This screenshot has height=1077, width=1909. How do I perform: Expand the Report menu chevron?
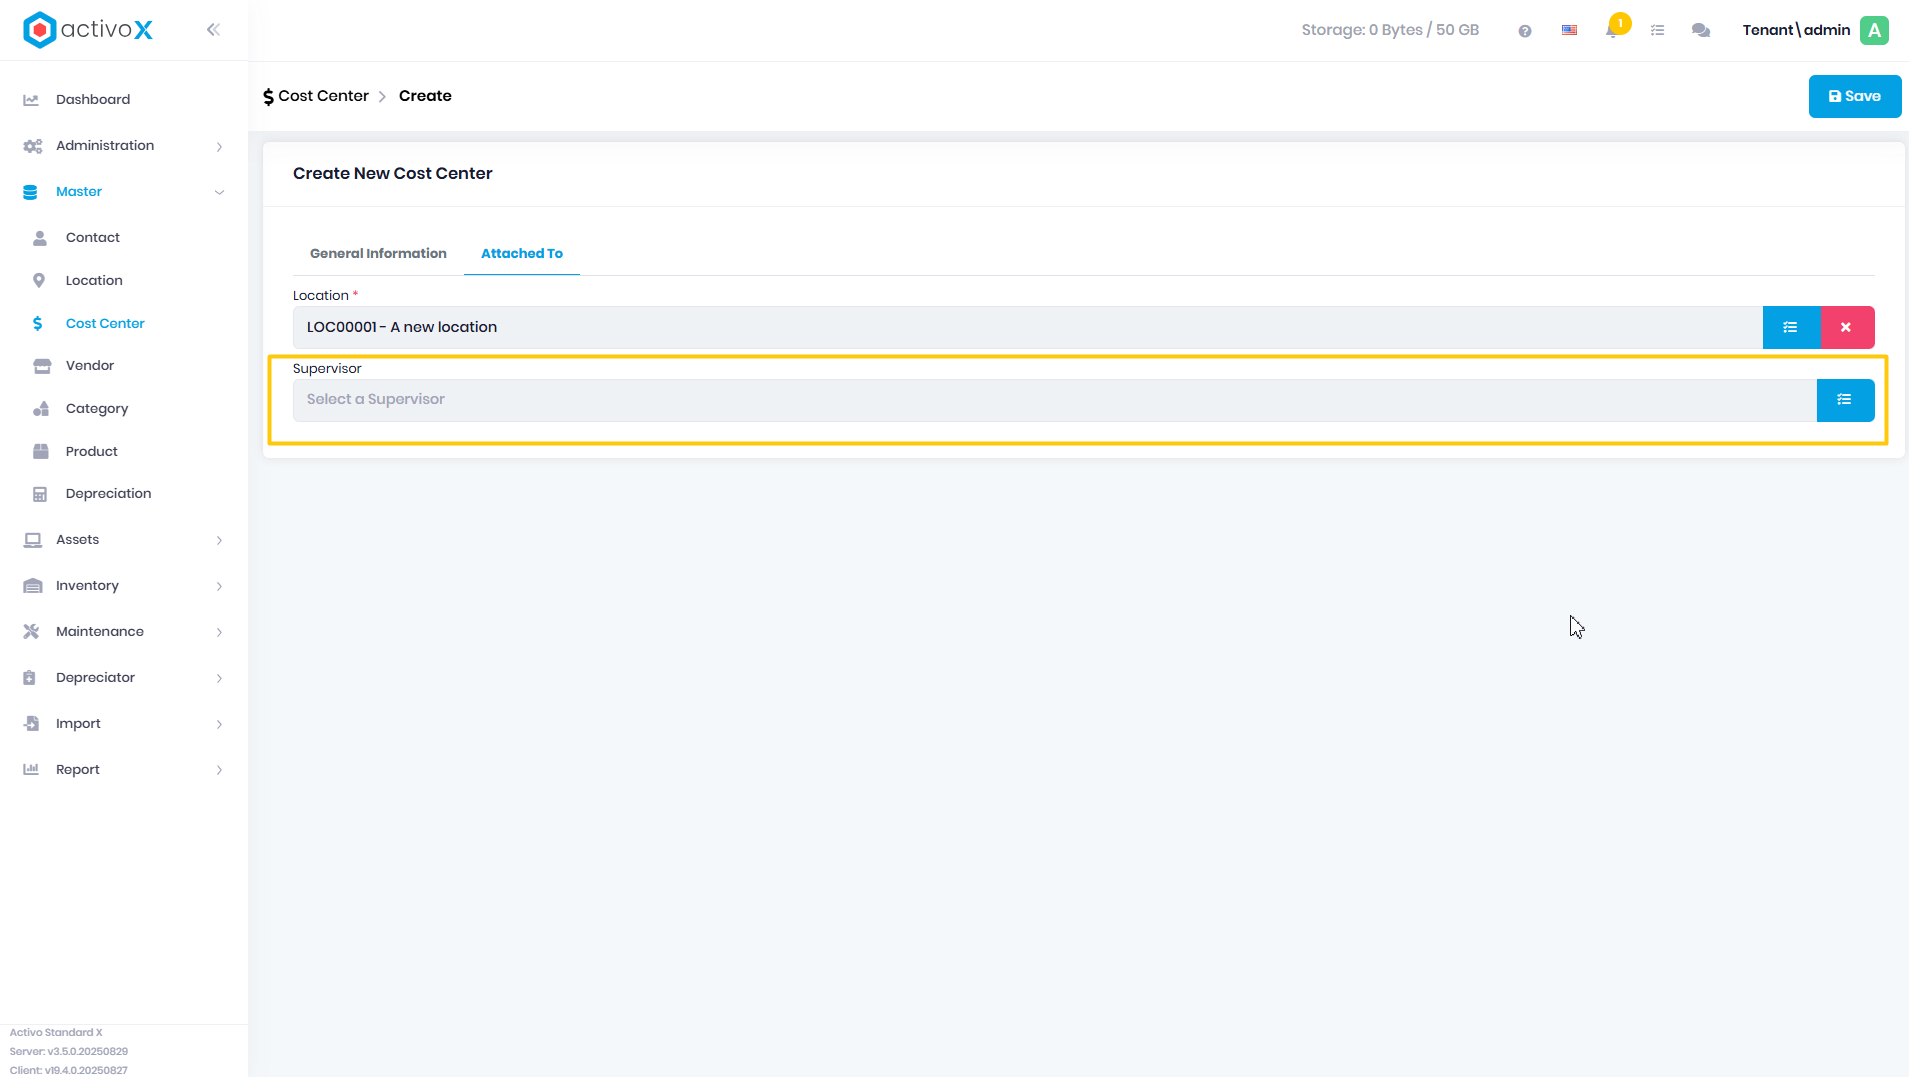[x=219, y=771]
